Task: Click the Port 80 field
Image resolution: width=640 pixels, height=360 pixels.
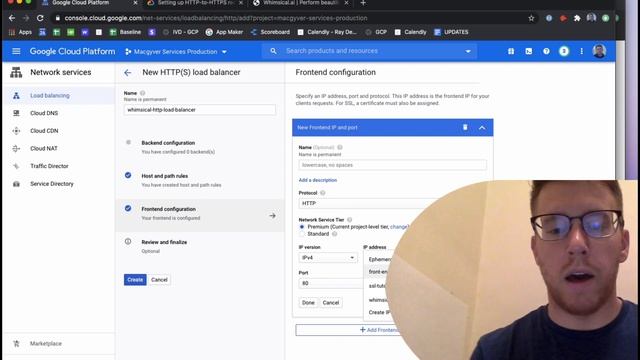Action: [x=331, y=283]
